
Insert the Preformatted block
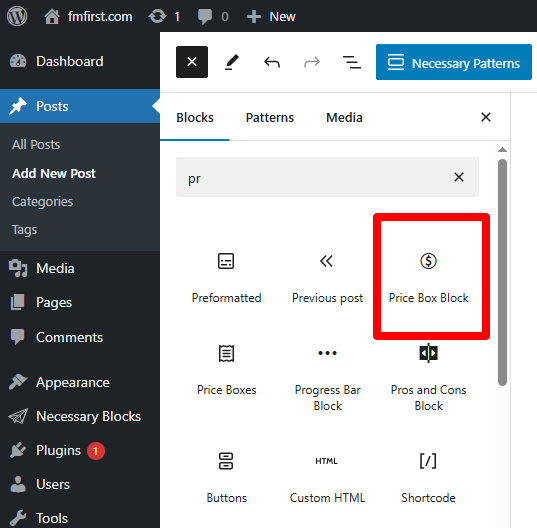click(x=226, y=277)
